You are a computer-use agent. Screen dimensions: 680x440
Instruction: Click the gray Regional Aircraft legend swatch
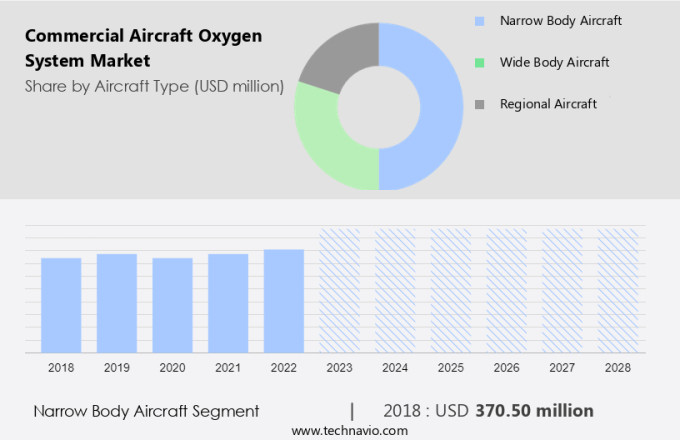[x=480, y=104]
